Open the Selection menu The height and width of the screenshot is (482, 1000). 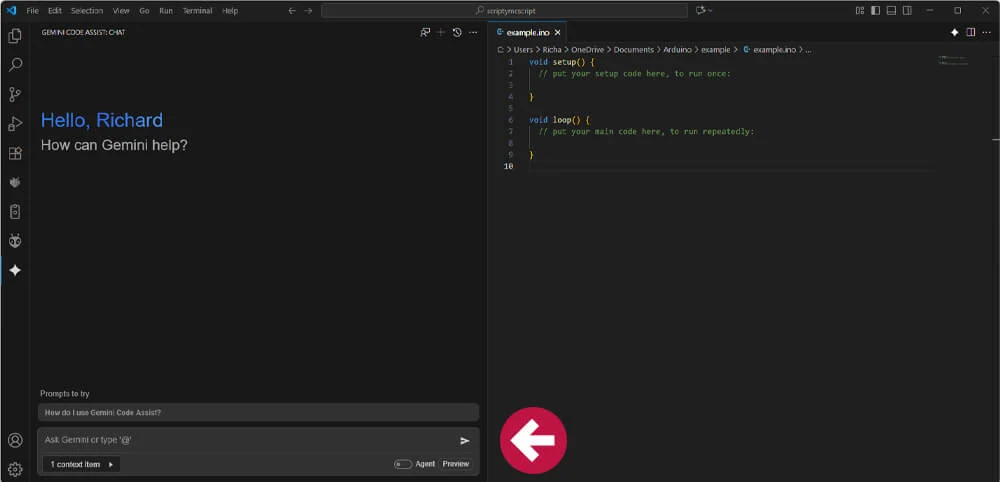click(87, 11)
